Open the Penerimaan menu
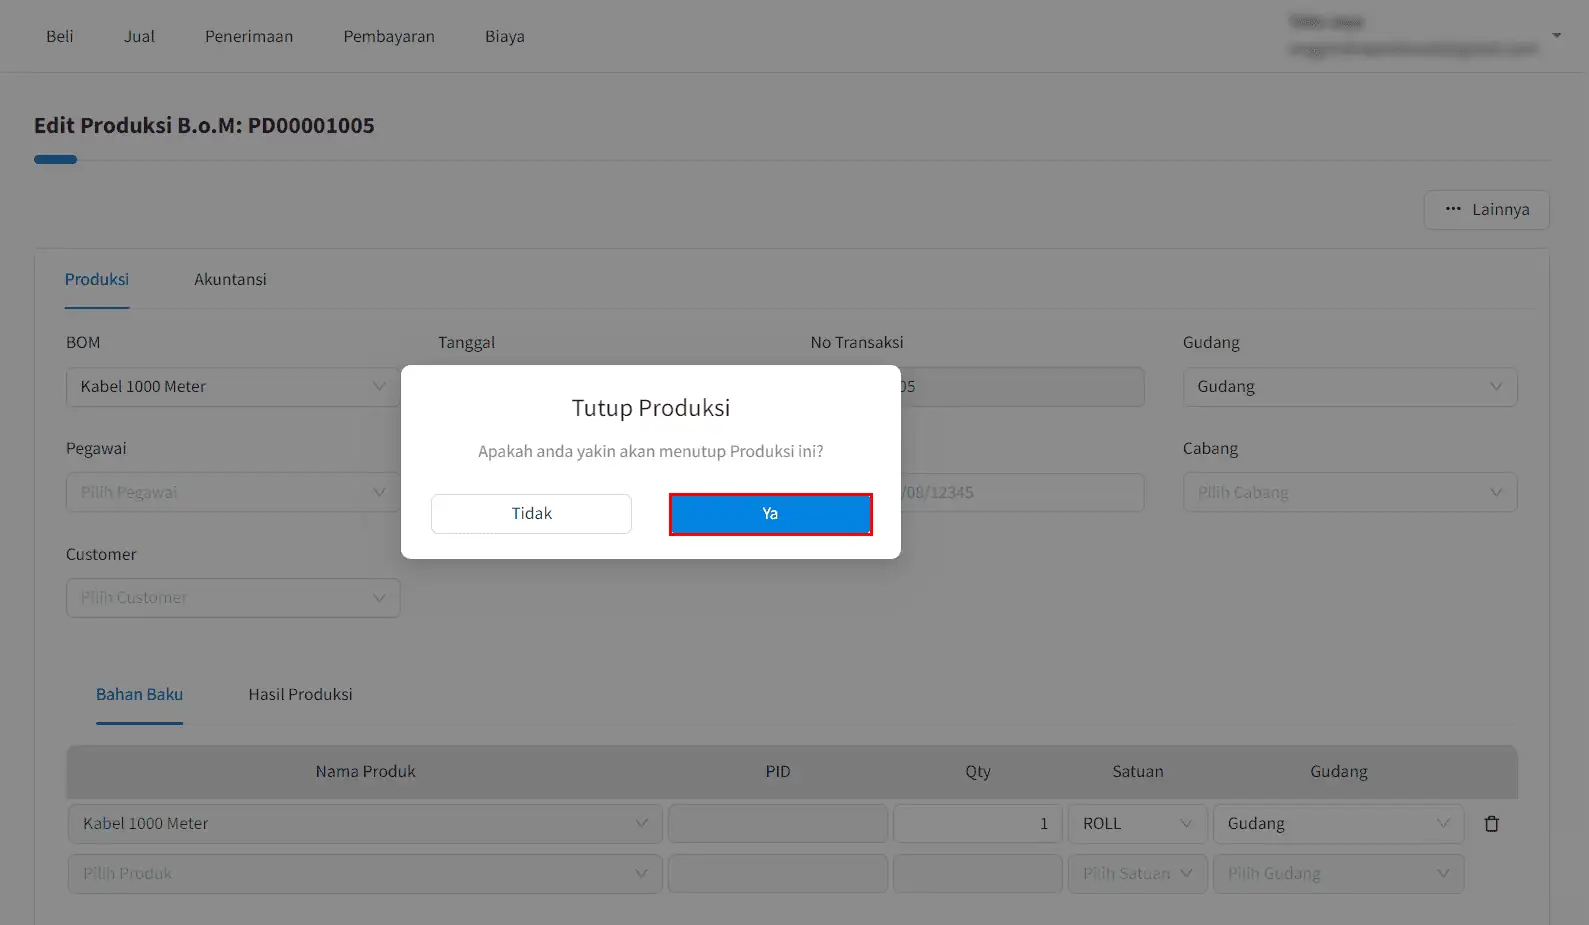 pyautogui.click(x=249, y=37)
